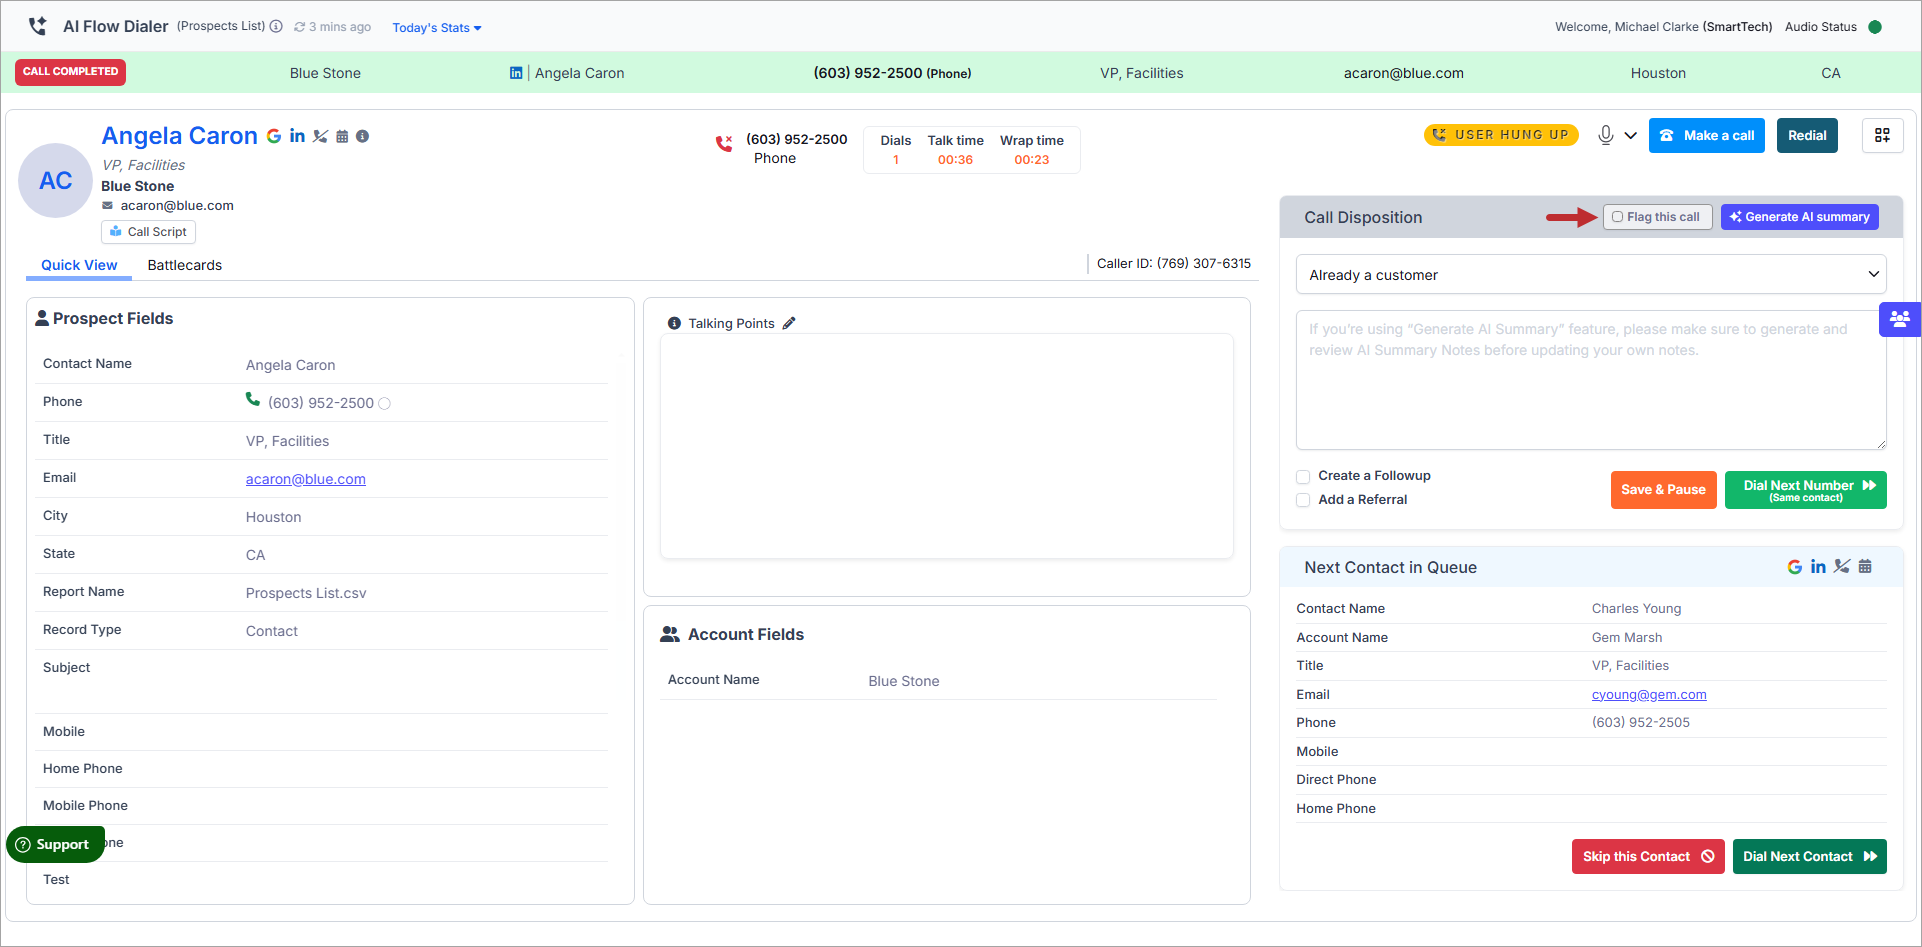
Task: Click the Dial Next Contact button
Action: [1809, 857]
